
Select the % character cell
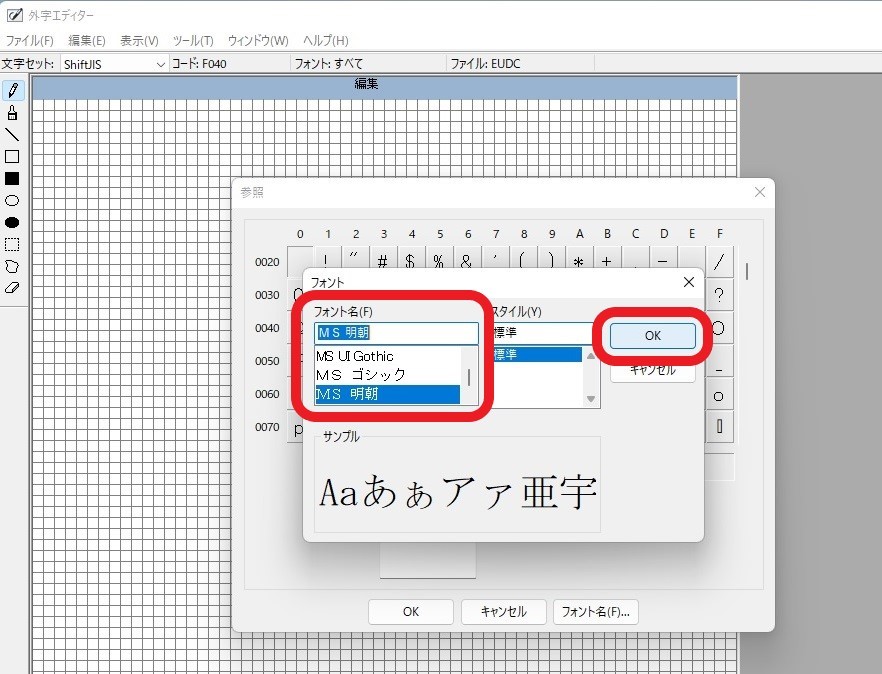(x=439, y=260)
